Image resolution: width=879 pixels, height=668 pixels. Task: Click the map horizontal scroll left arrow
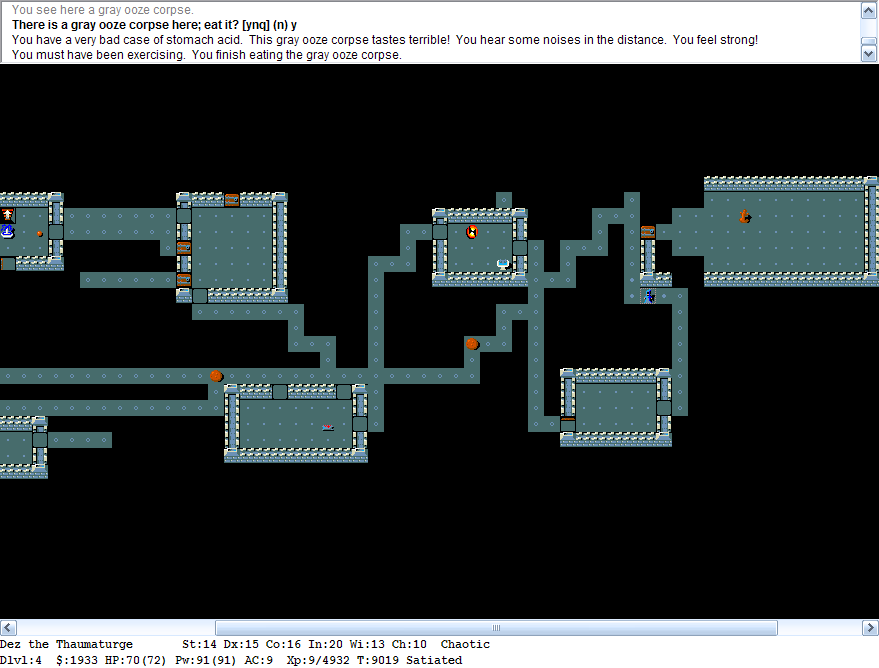click(x=8, y=627)
